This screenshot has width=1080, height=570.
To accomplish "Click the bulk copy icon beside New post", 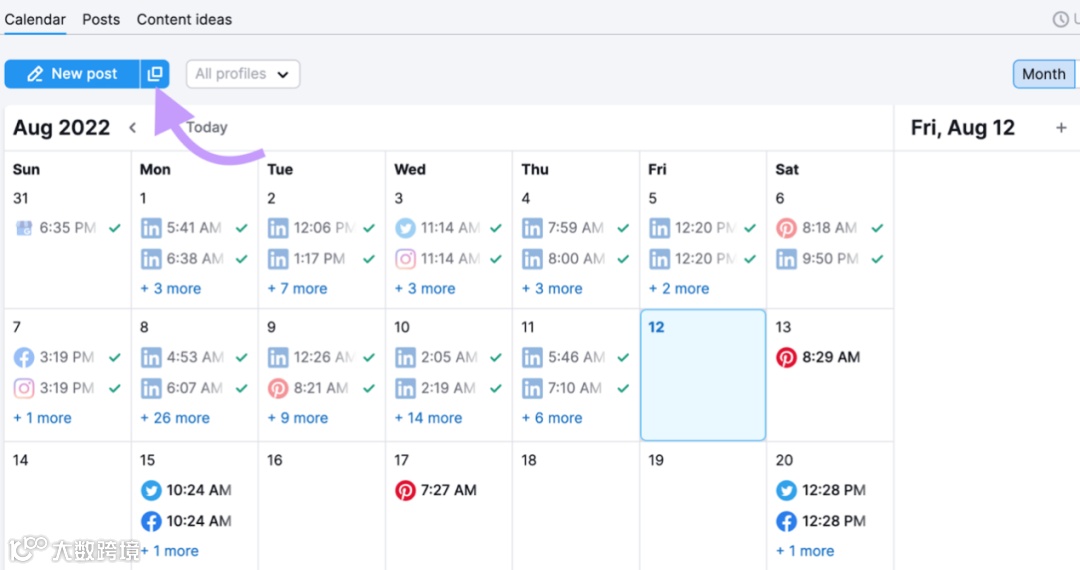I will [x=155, y=74].
